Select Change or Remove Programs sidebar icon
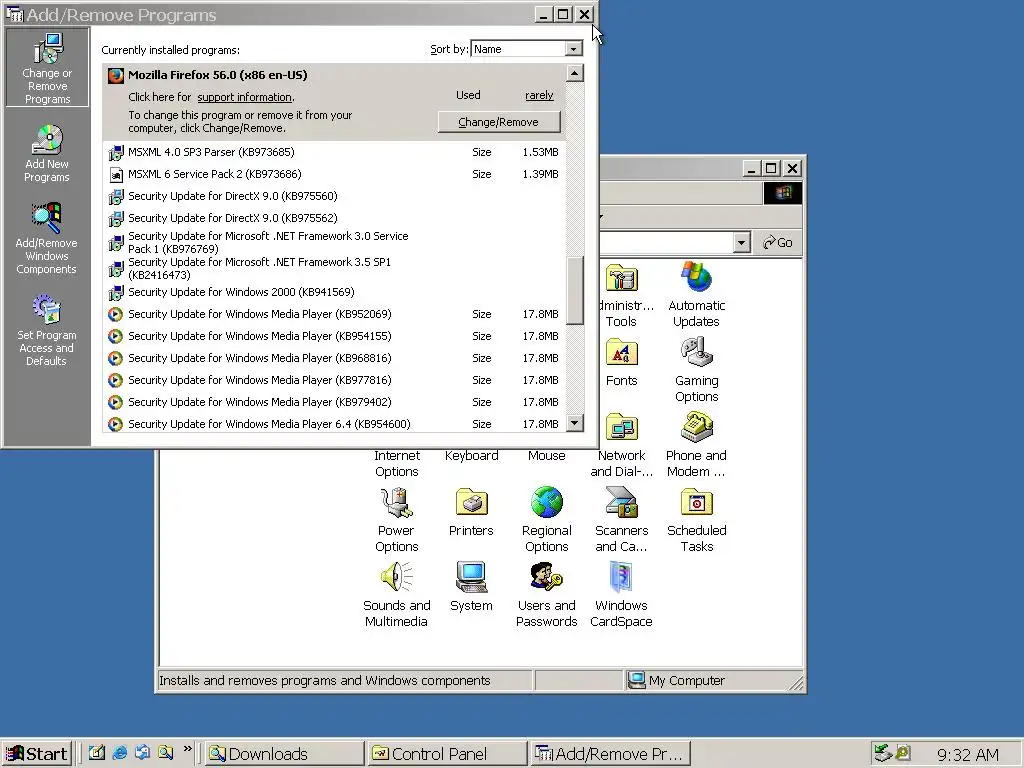Image resolution: width=1024 pixels, height=768 pixels. tap(47, 68)
